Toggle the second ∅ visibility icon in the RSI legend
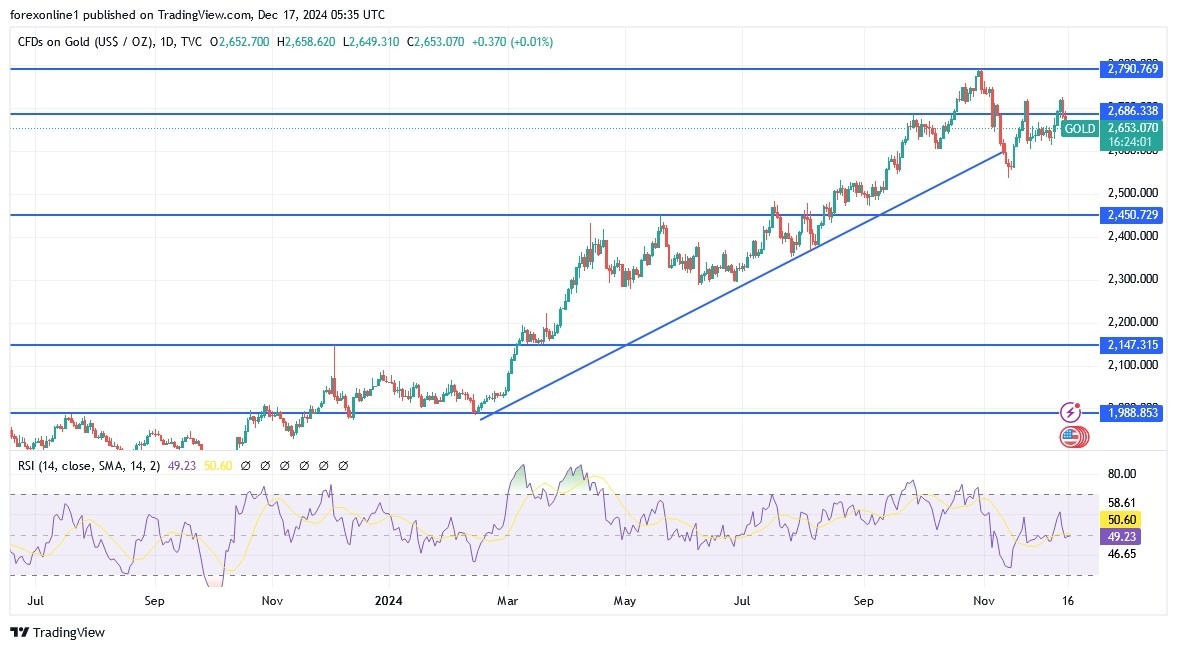Screen dimensions: 1177x650 coord(264,466)
